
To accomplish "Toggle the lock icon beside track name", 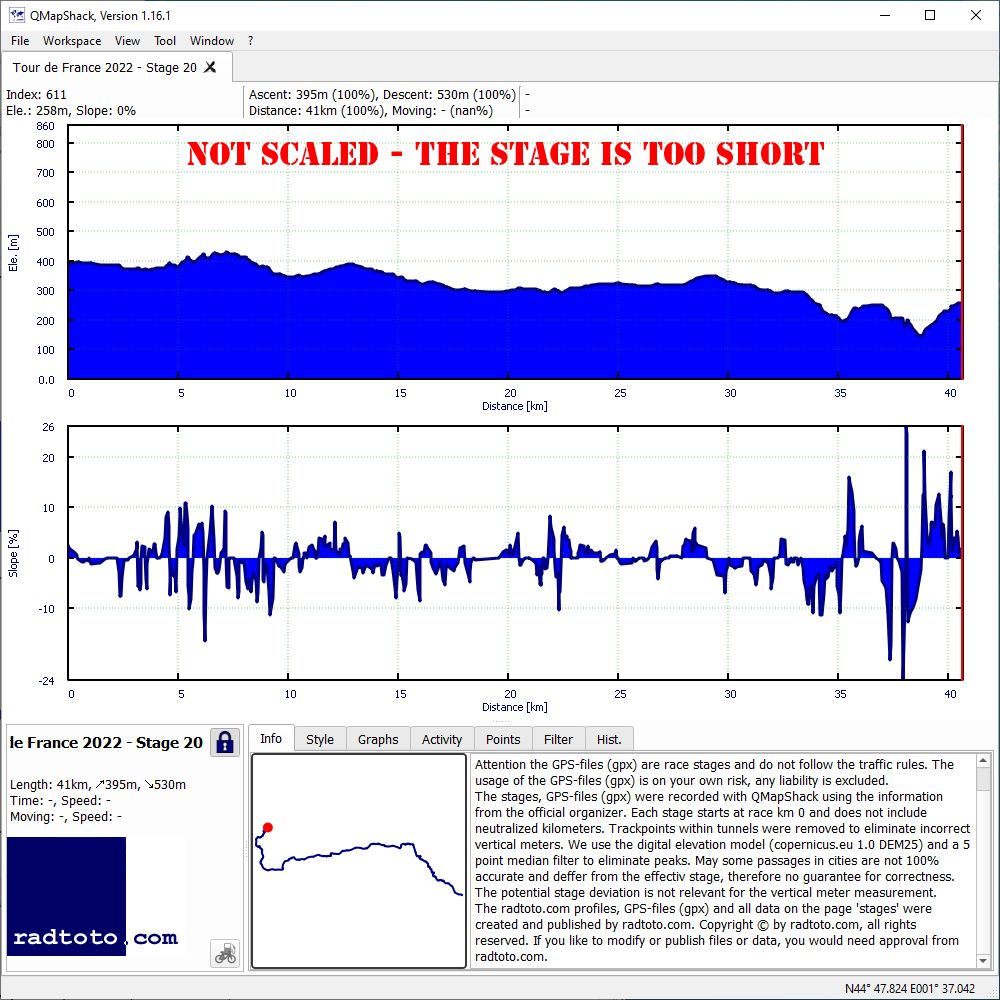I will [224, 742].
